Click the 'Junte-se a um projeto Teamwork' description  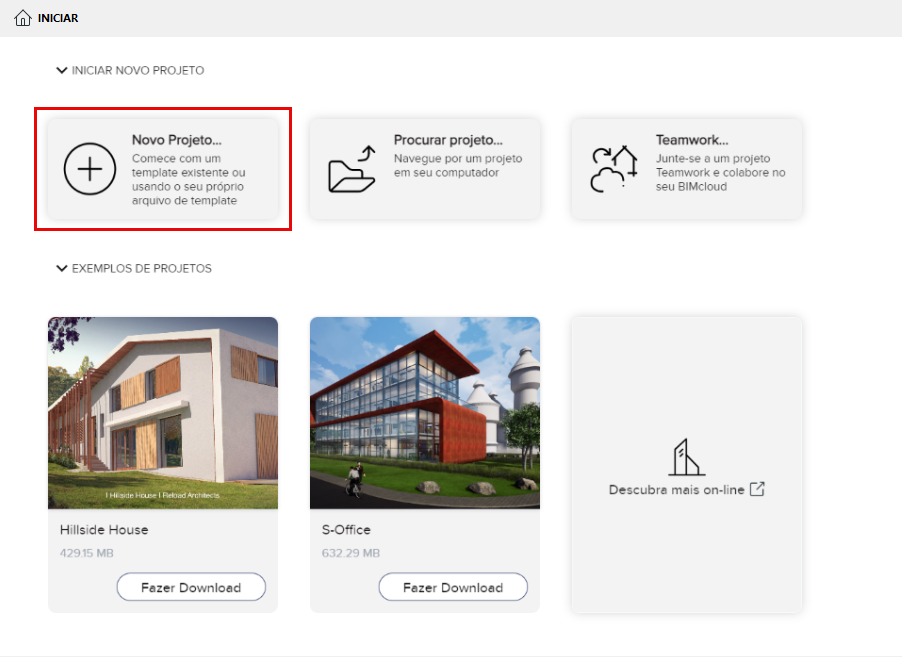click(x=720, y=172)
